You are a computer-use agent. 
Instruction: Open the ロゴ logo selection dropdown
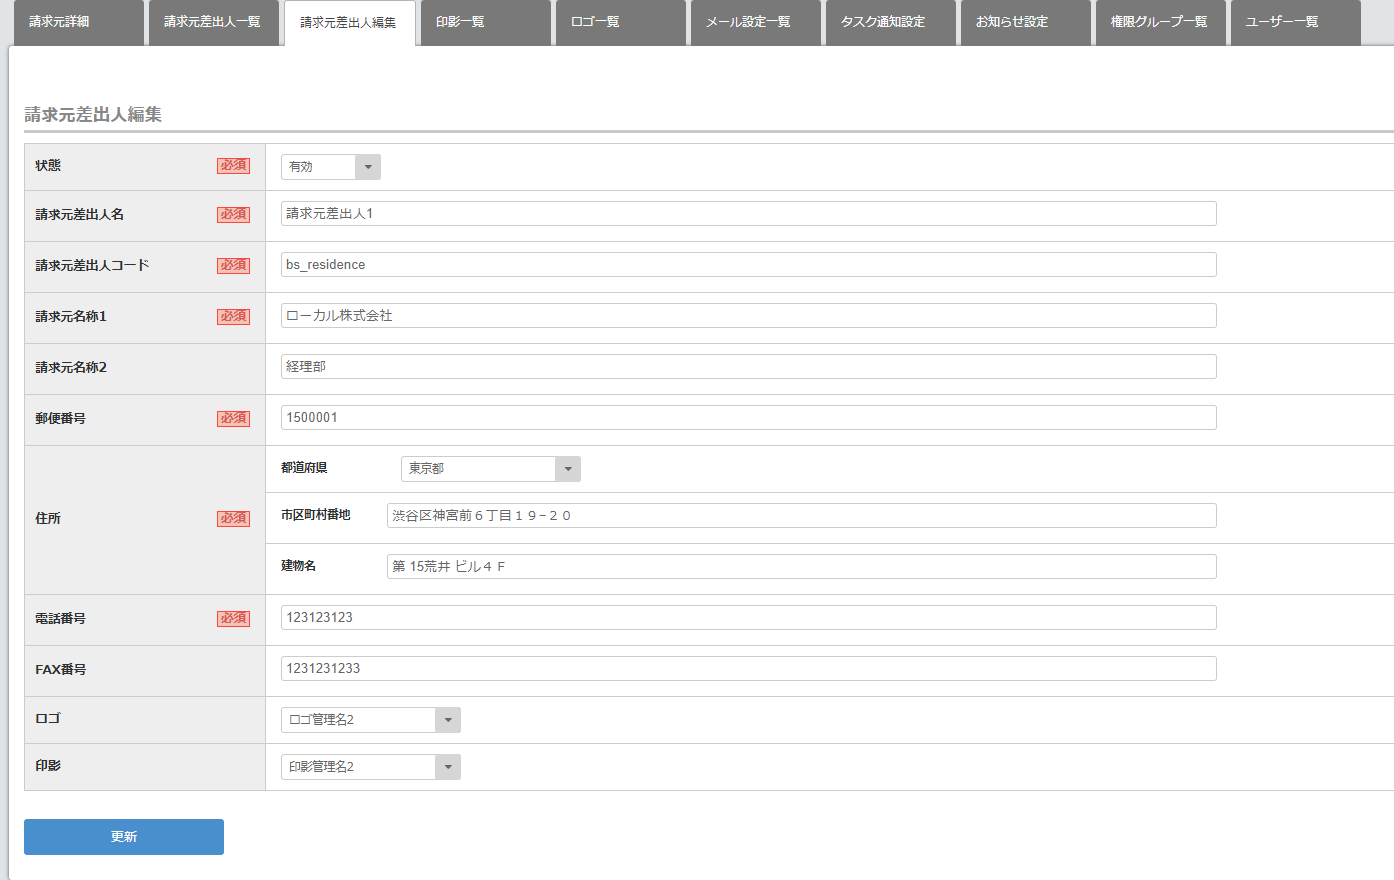(370, 720)
